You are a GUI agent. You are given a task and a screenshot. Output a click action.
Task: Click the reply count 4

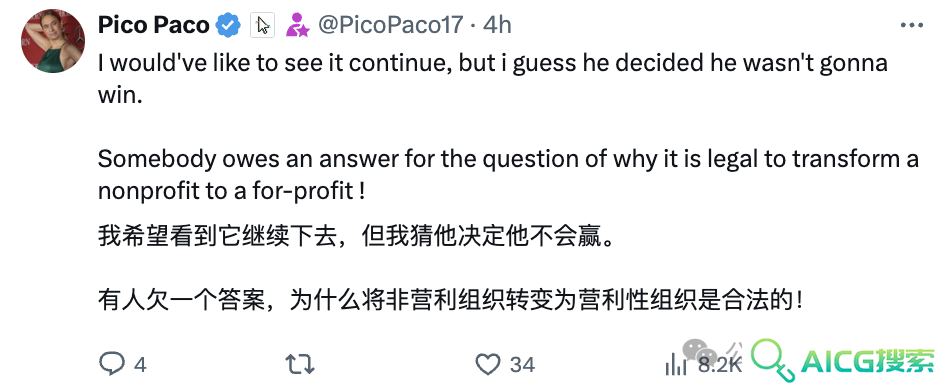click(140, 364)
